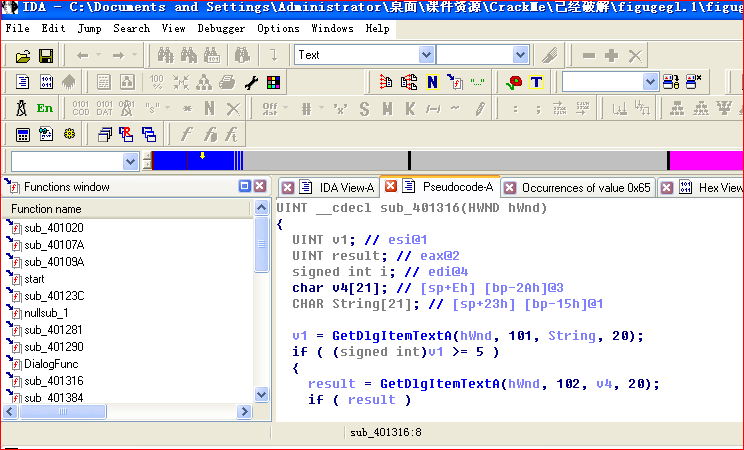The image size is (744, 450).
Task: Open the Windows menu
Action: (x=332, y=28)
